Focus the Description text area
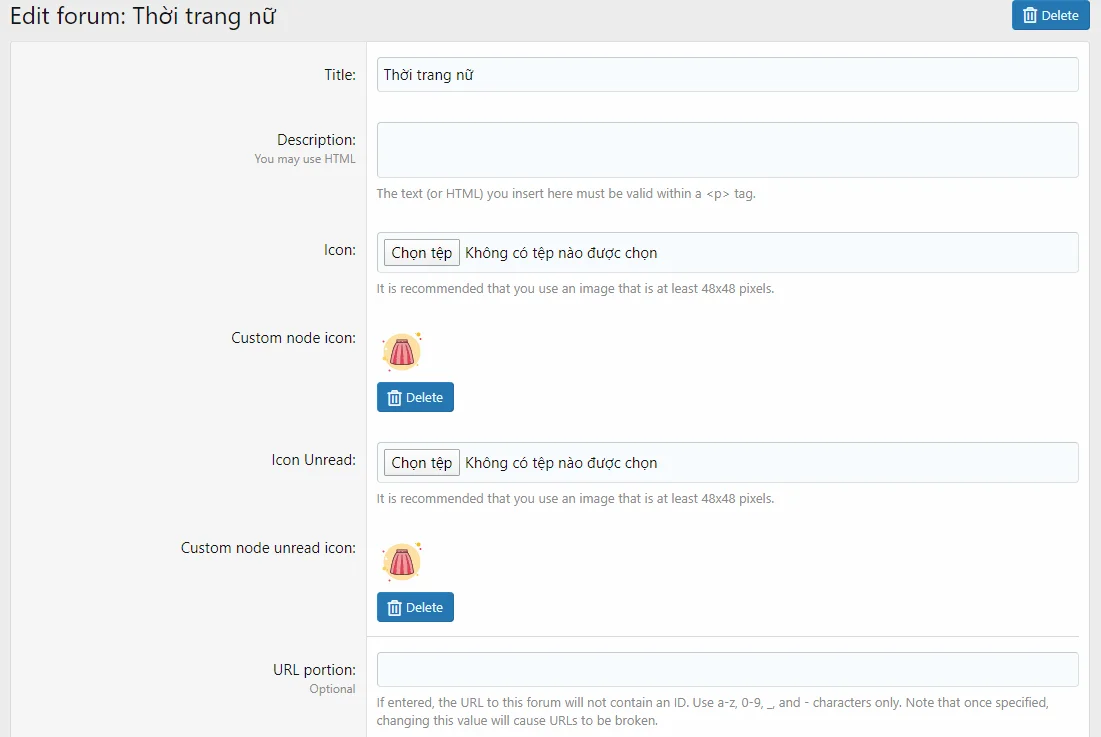Screen dimensions: 1101x737 (x=727, y=150)
